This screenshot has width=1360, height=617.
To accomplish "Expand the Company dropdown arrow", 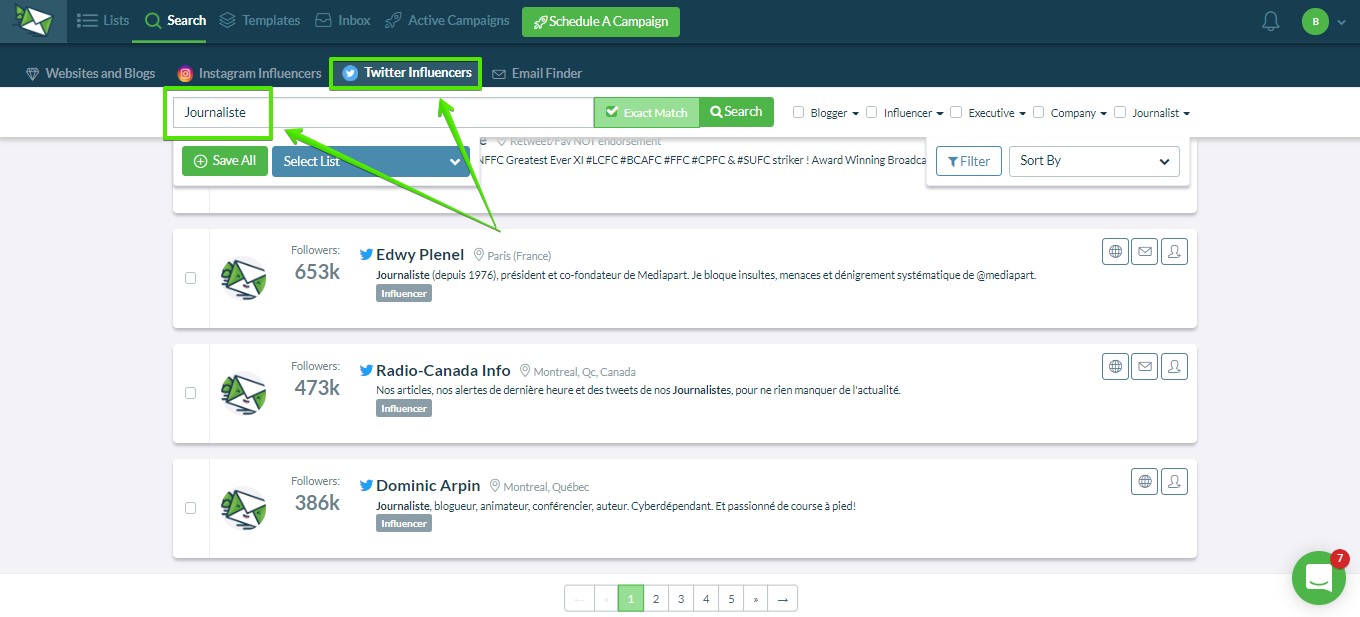I will click(1104, 114).
